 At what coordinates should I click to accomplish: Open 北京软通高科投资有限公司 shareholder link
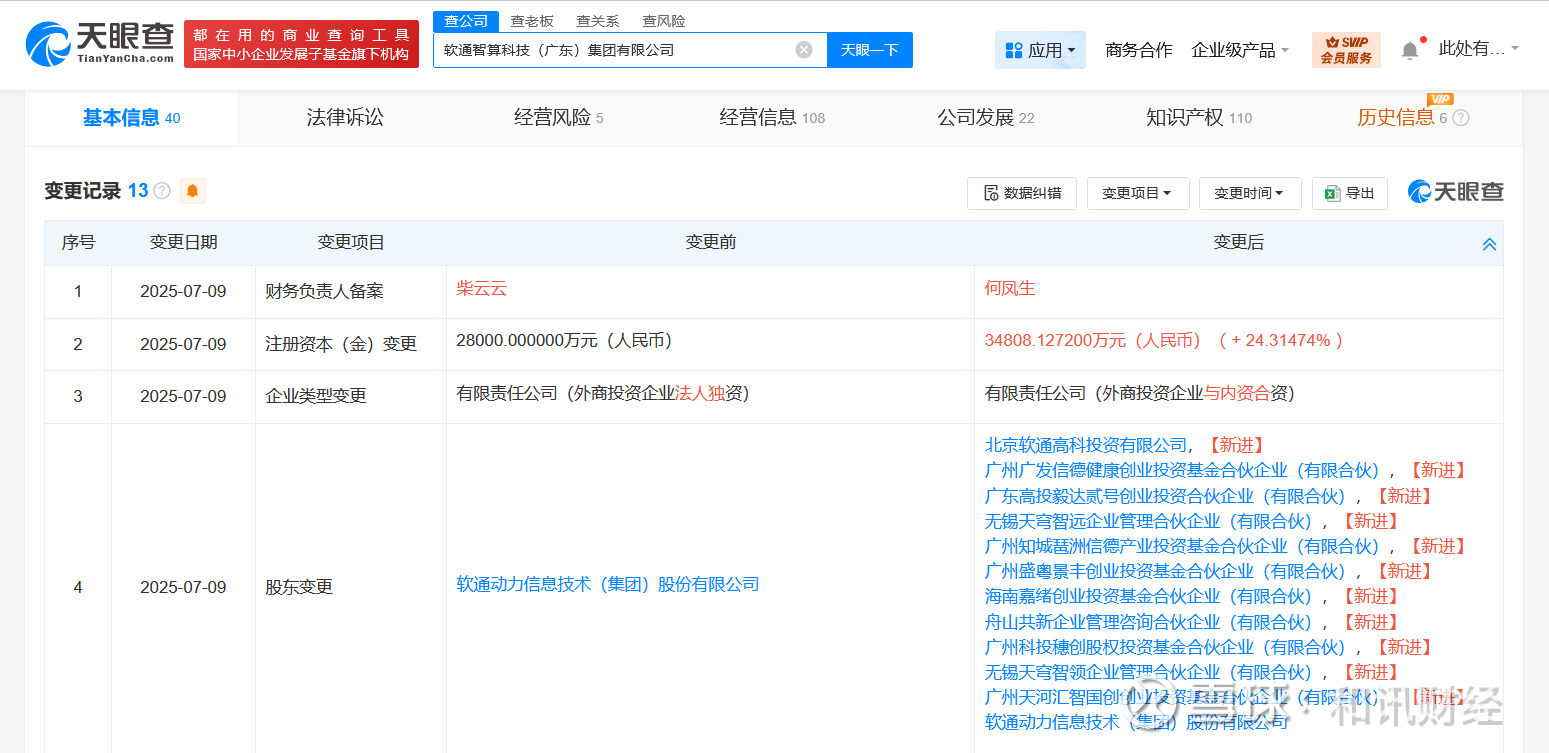click(1086, 445)
